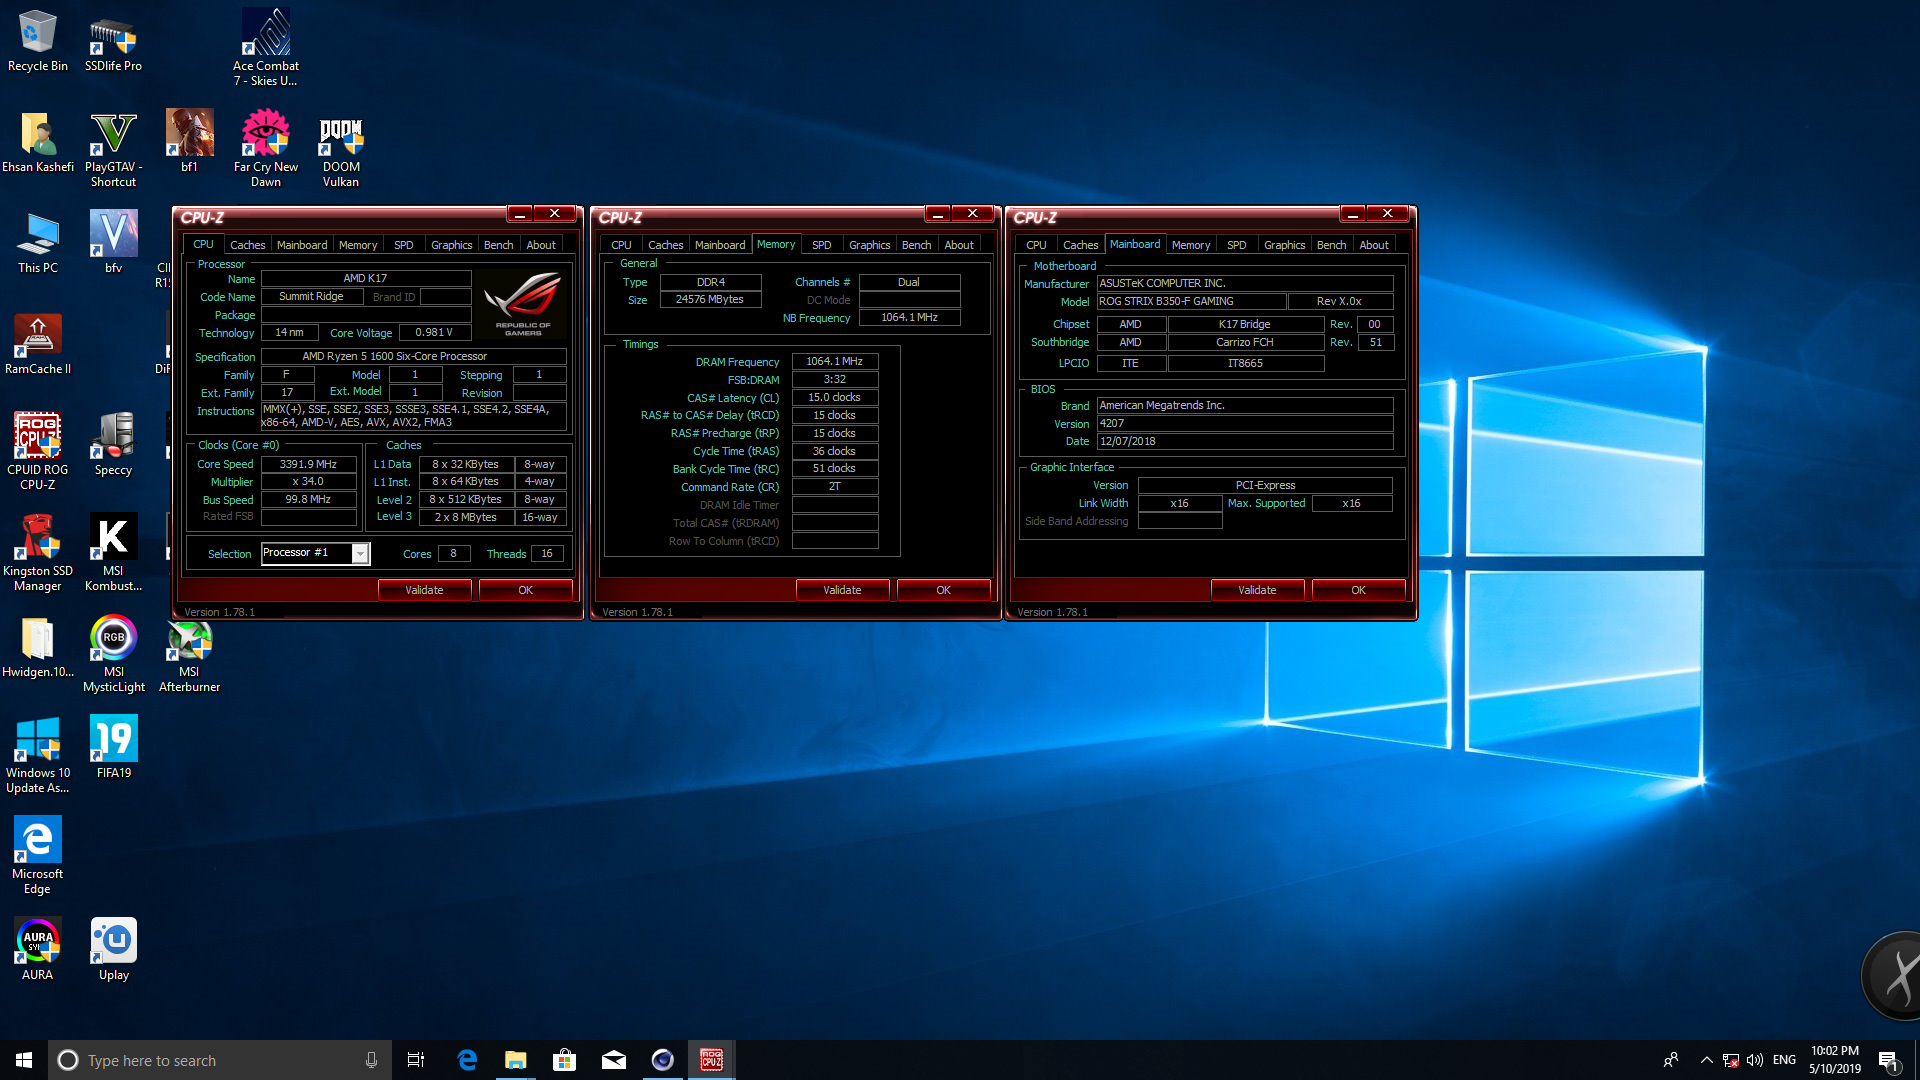Open the ENG language selector in the taskbar

[1785, 1060]
